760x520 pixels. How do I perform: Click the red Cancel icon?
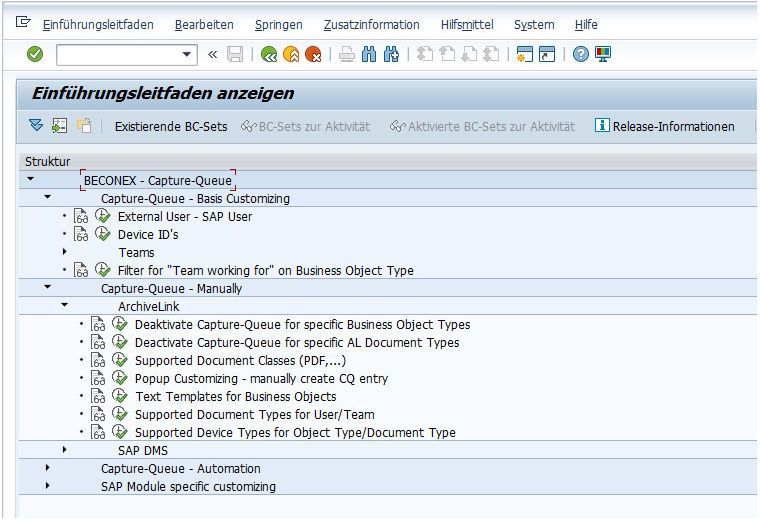click(314, 54)
